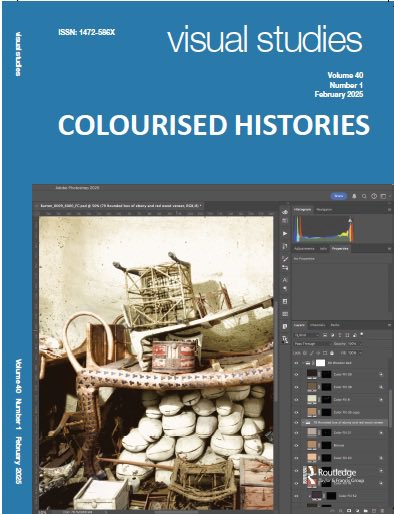Viewport: 394px width, 514px height.
Task: Open the topmost collapsed panel icon in dock
Action: tap(285, 212)
